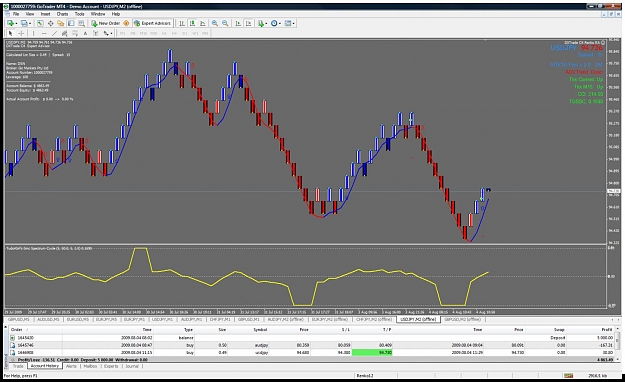Open the Tools menu
Viewport: 625px width, 382px height.
(x=80, y=14)
